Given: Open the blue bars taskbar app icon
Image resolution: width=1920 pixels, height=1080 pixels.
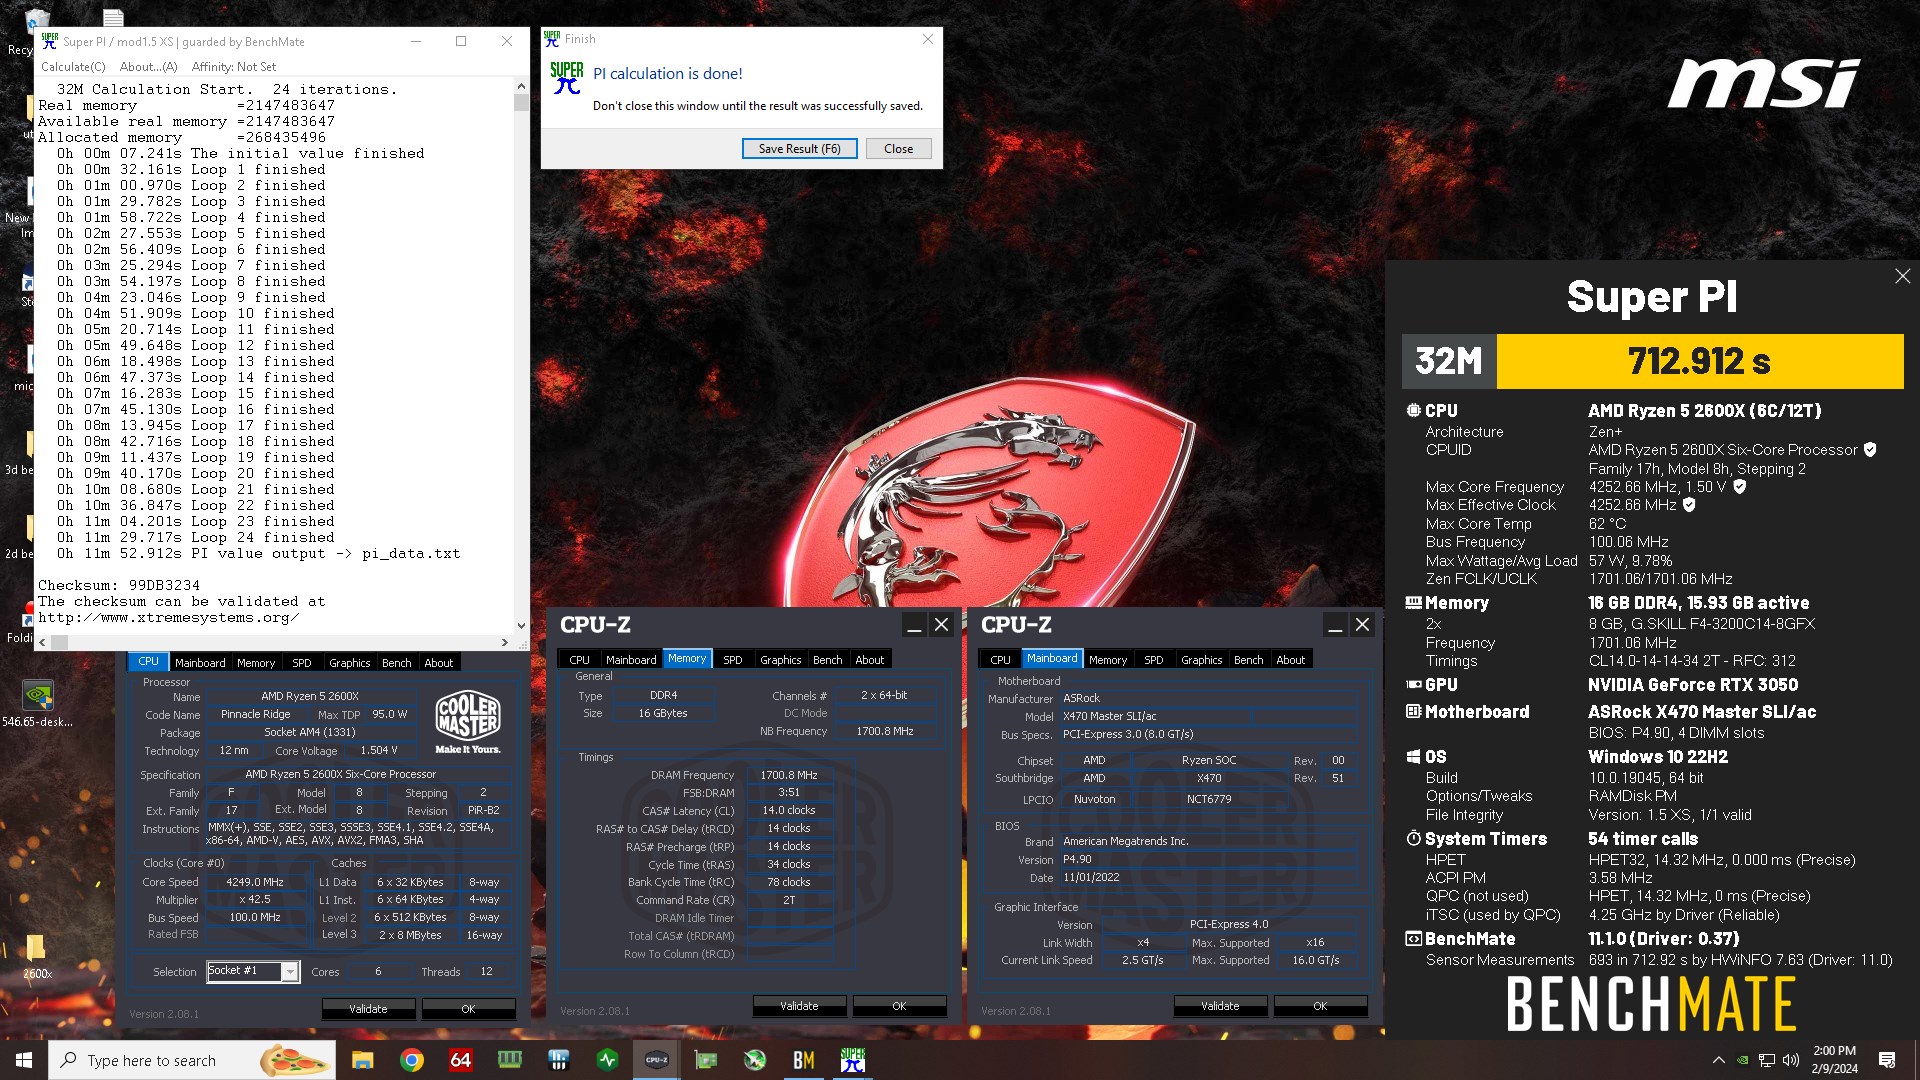Looking at the screenshot, I should pos(558,1060).
